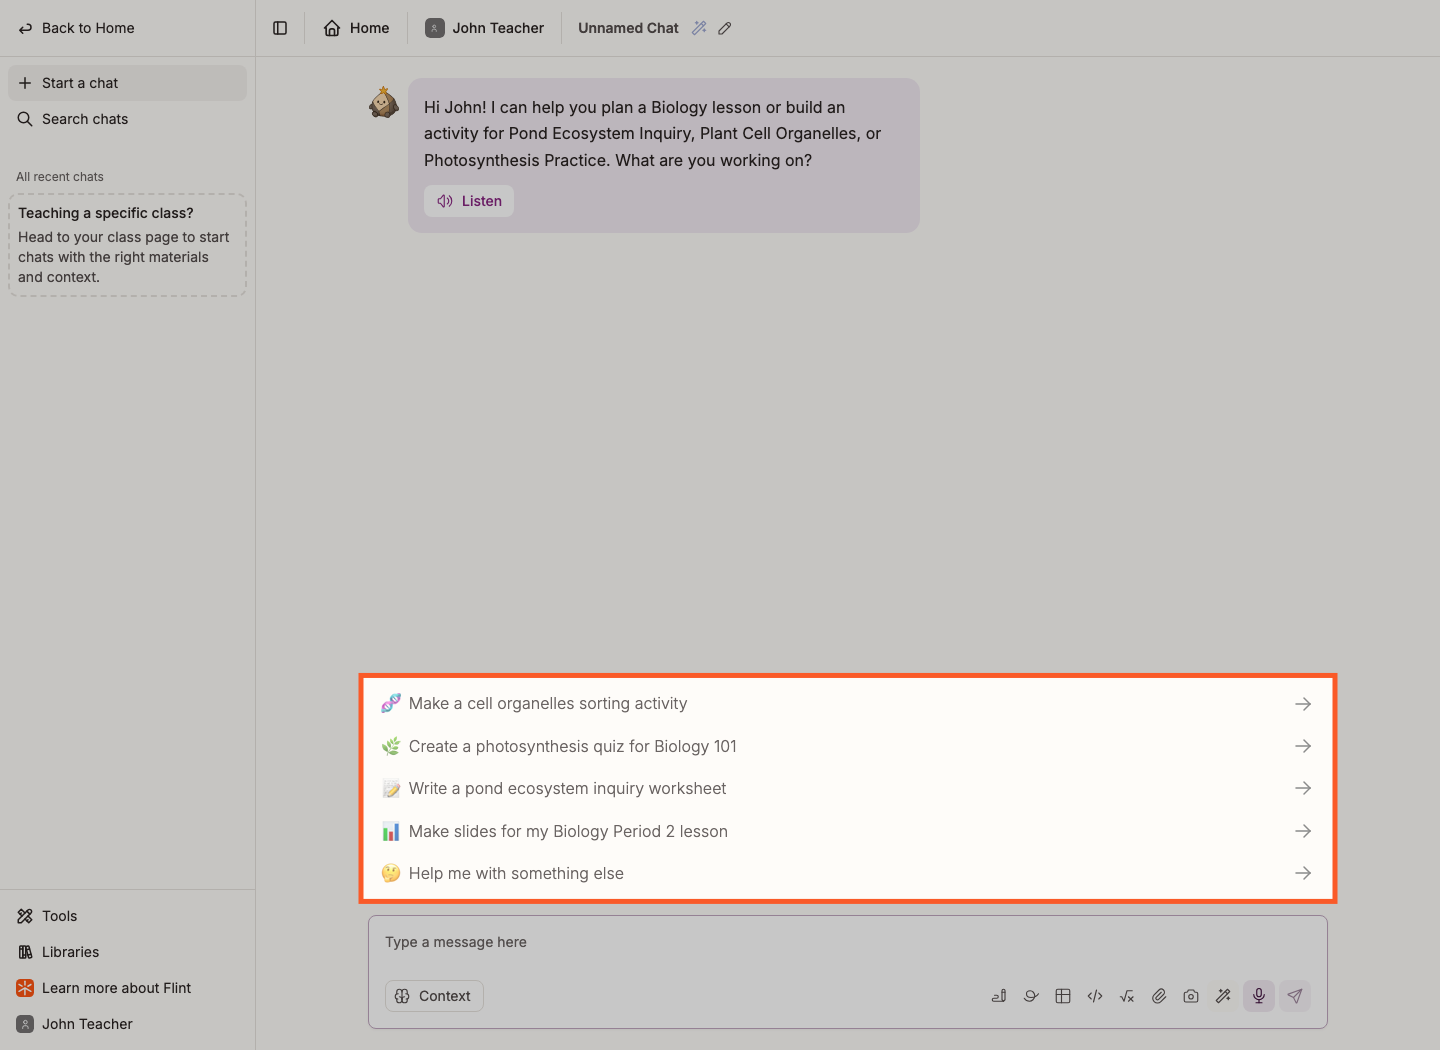This screenshot has height=1050, width=1440.
Task: Choose 'Make a cell organelles sorting activity'
Action: 847,704
